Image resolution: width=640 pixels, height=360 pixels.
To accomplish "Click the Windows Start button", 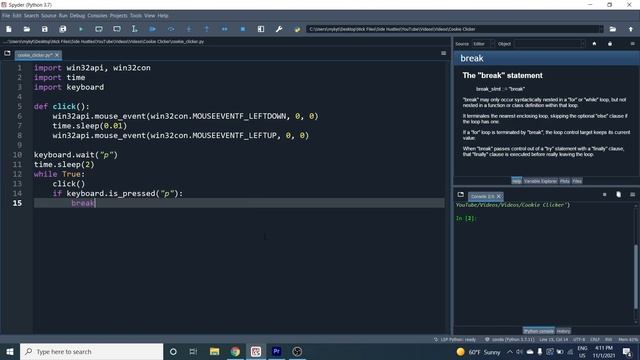I will click(10, 351).
